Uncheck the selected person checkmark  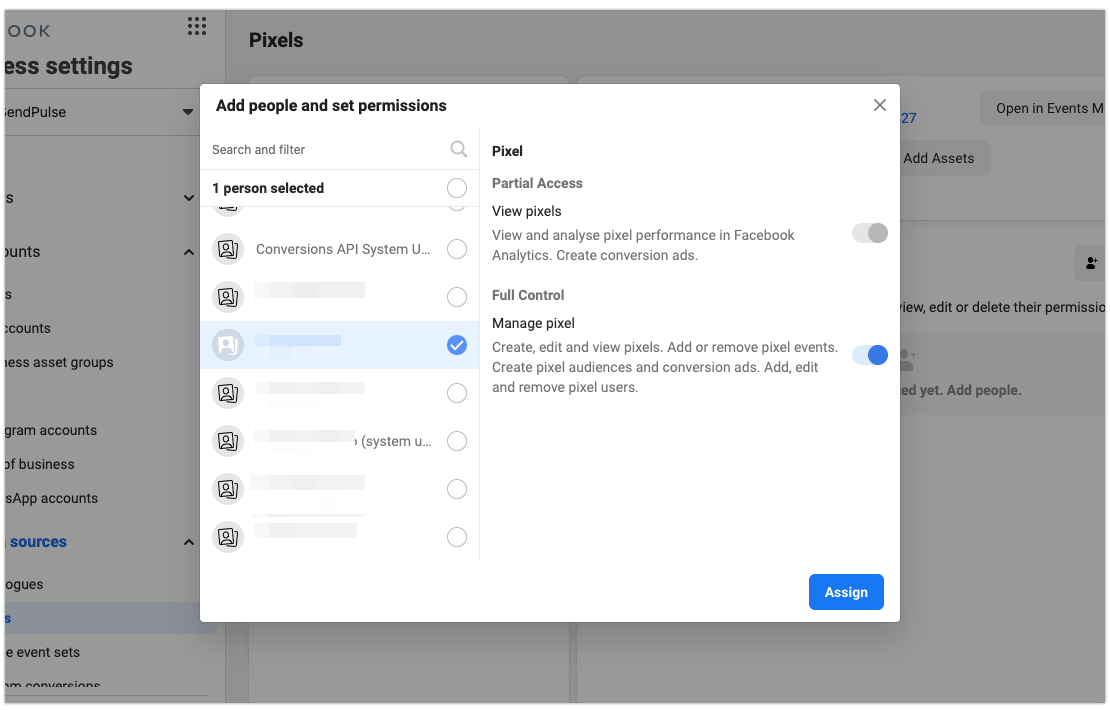pyautogui.click(x=457, y=345)
